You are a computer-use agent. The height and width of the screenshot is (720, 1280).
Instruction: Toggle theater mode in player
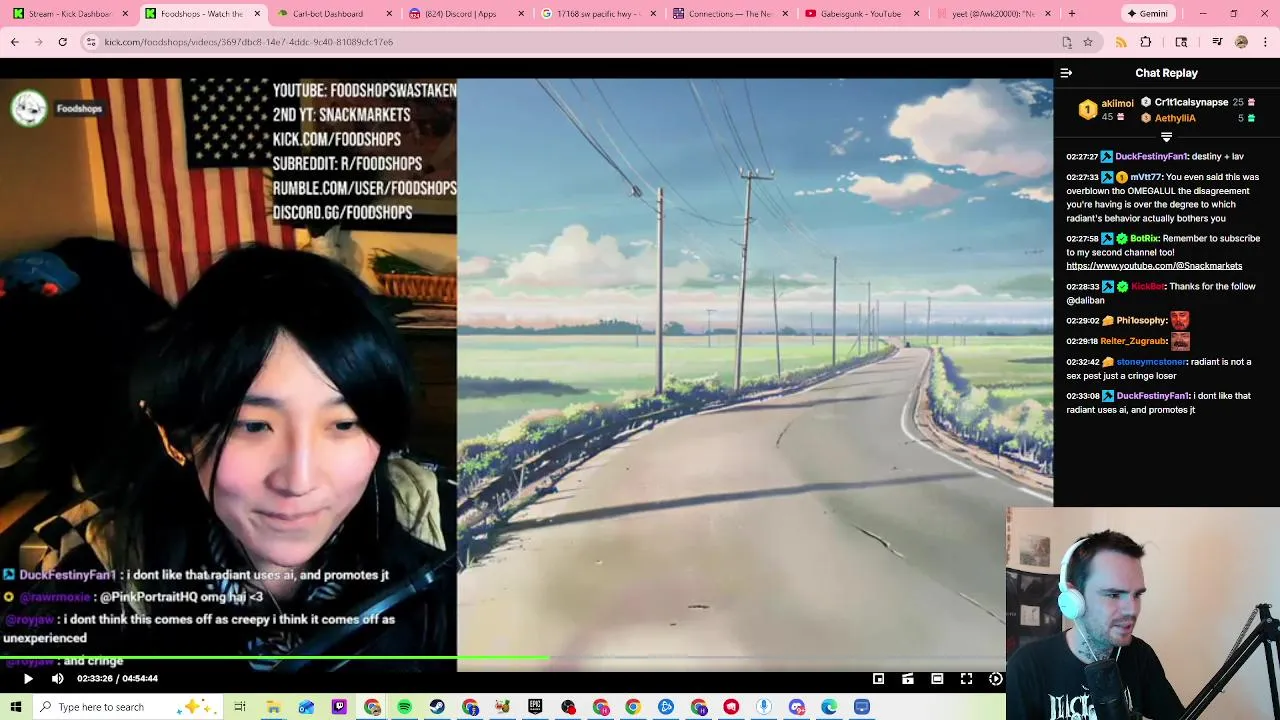[x=937, y=678]
